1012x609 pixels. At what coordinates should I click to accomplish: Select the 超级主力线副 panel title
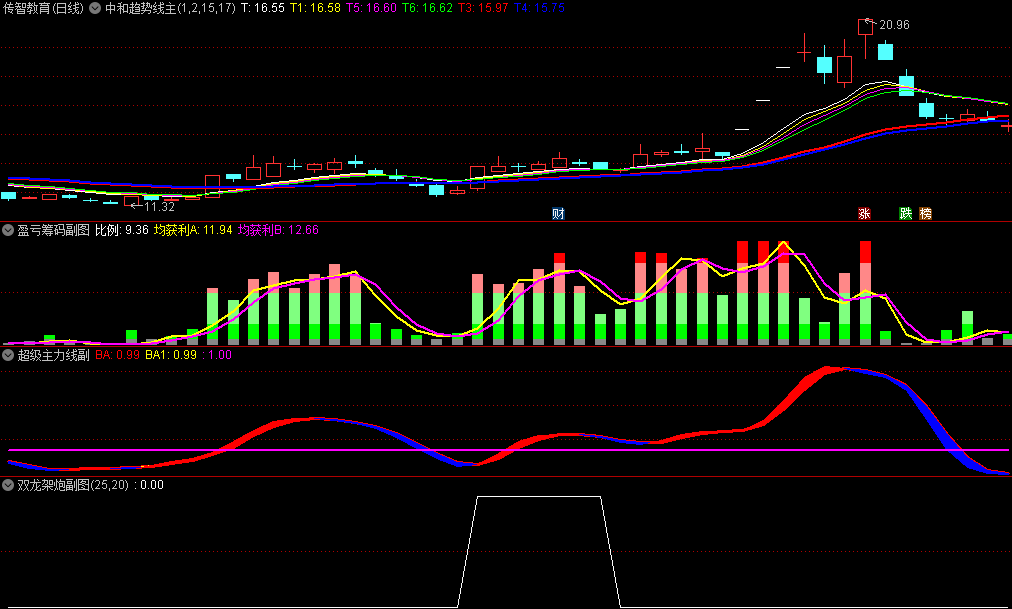[54, 355]
